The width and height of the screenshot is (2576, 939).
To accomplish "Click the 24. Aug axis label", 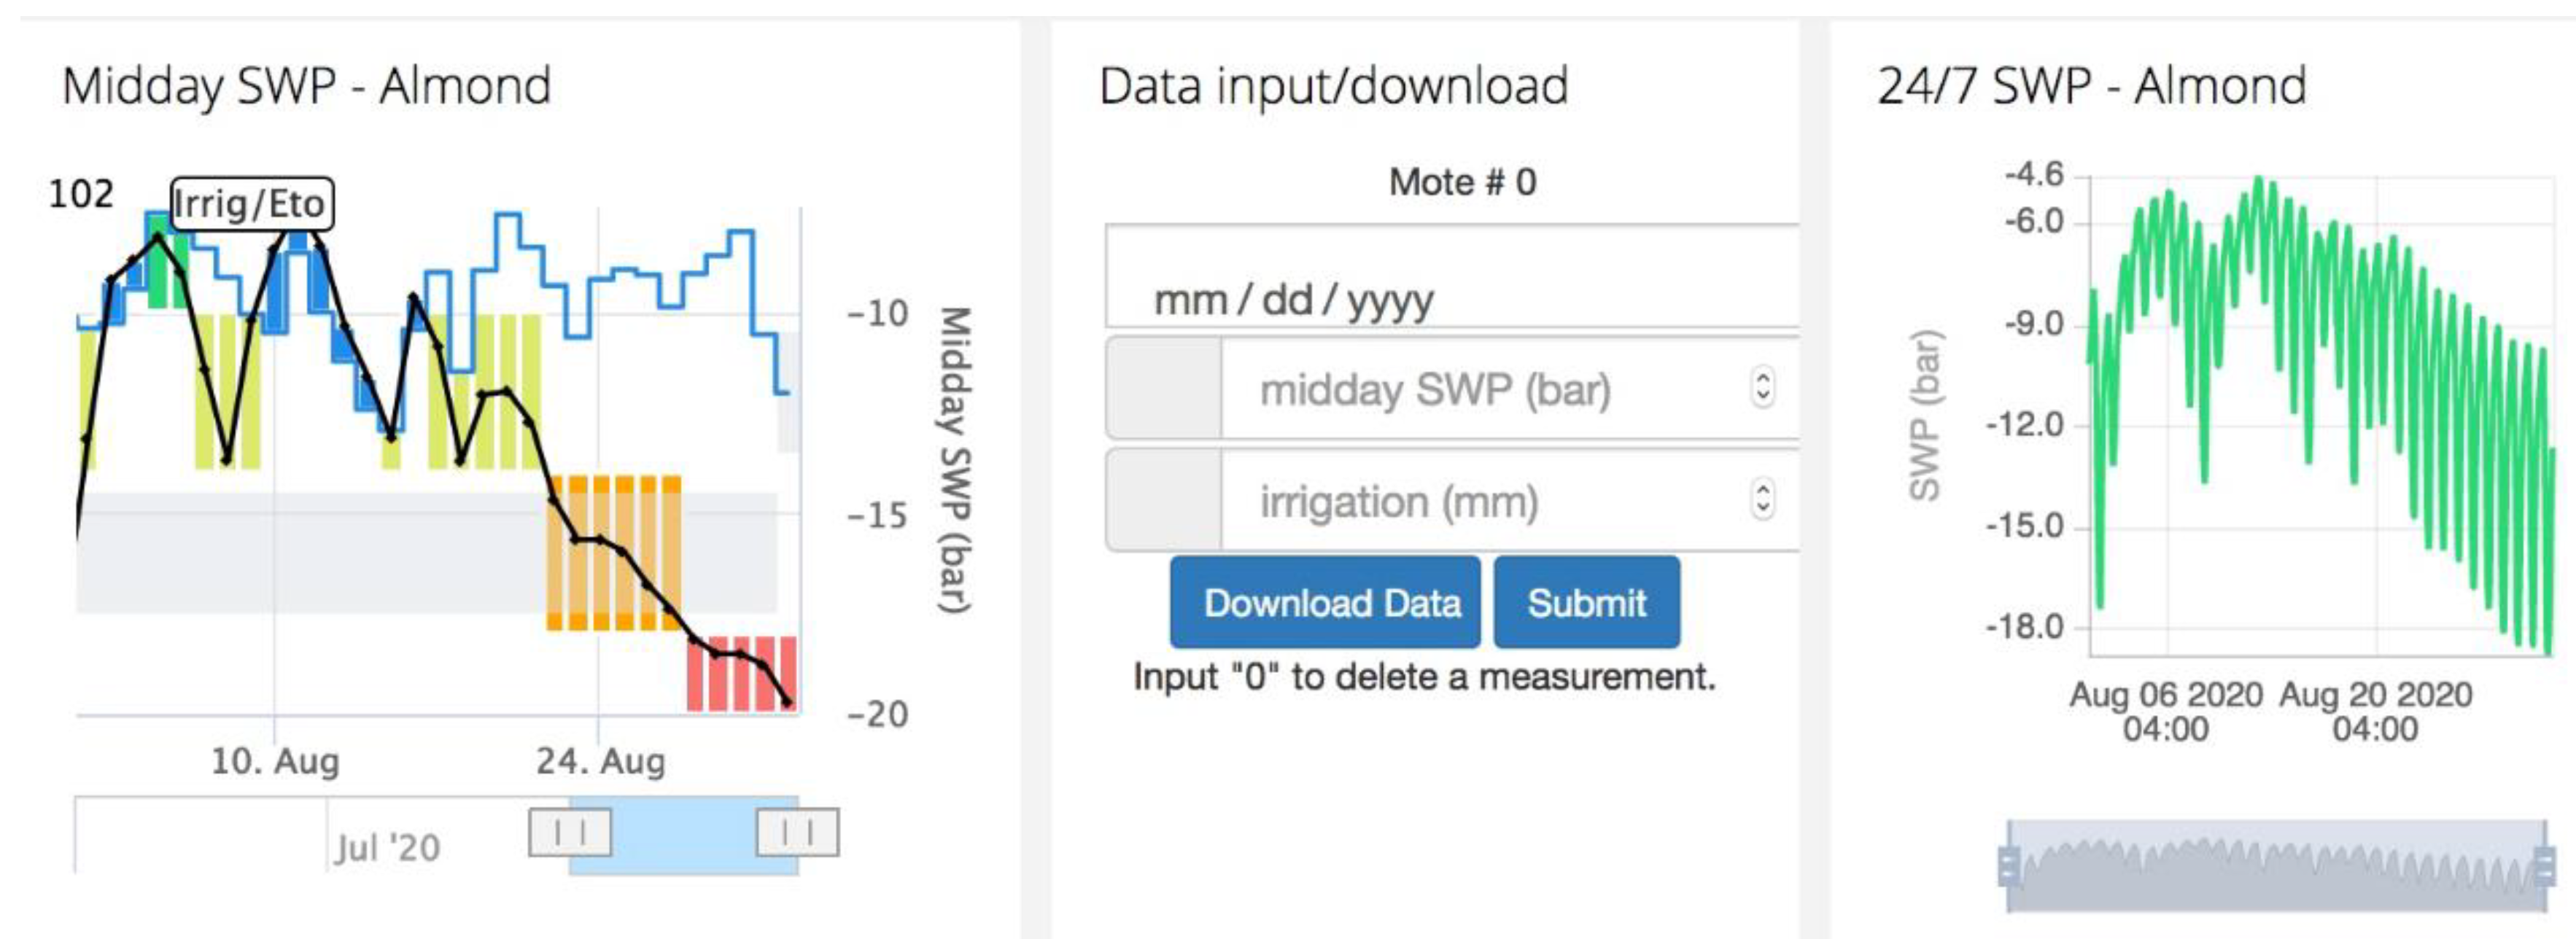I will (x=600, y=762).
